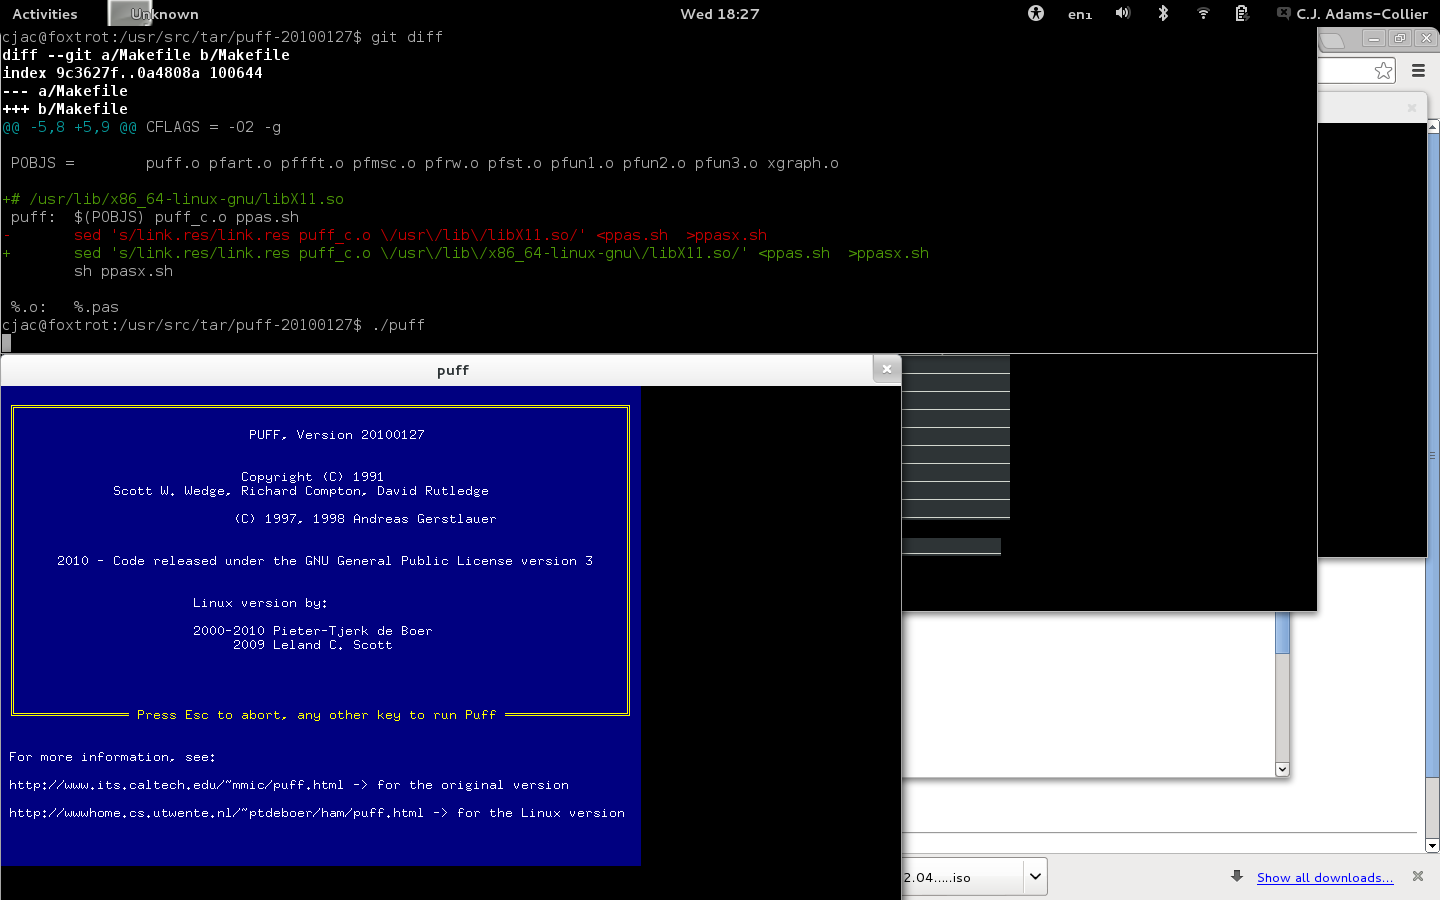
Task: Click 'For more information, see:' text
Action: [x=112, y=756]
